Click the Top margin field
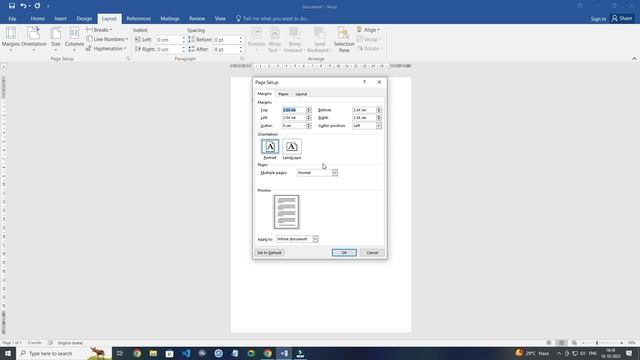This screenshot has width=640, height=360. [x=294, y=110]
